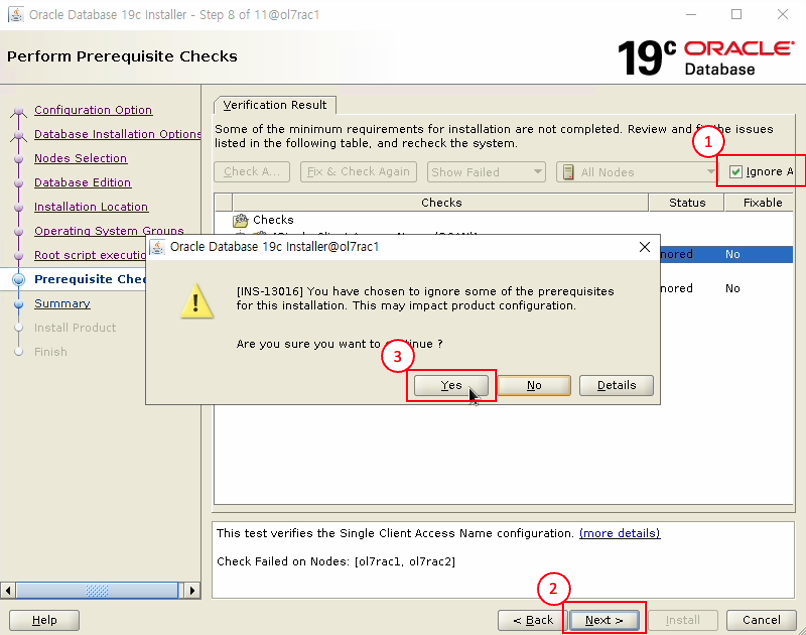
Task: Open installer Help
Action: (x=44, y=620)
